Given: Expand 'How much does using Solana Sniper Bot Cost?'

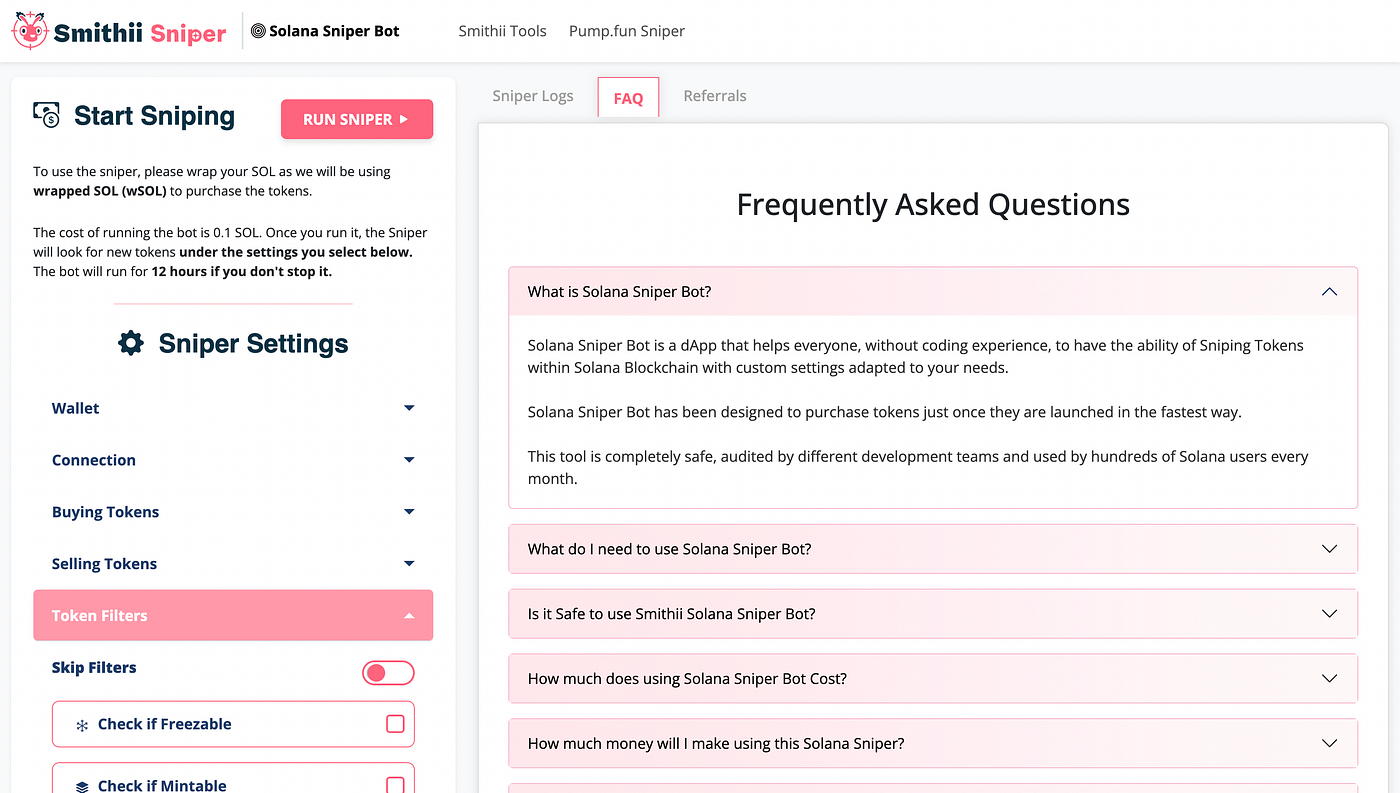Looking at the screenshot, I should pyautogui.click(x=933, y=679).
